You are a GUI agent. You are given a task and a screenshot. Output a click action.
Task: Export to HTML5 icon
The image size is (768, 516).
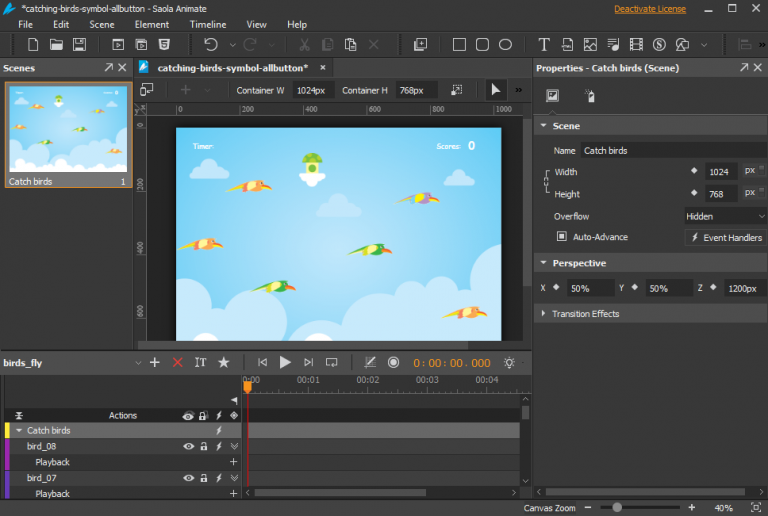coord(165,45)
